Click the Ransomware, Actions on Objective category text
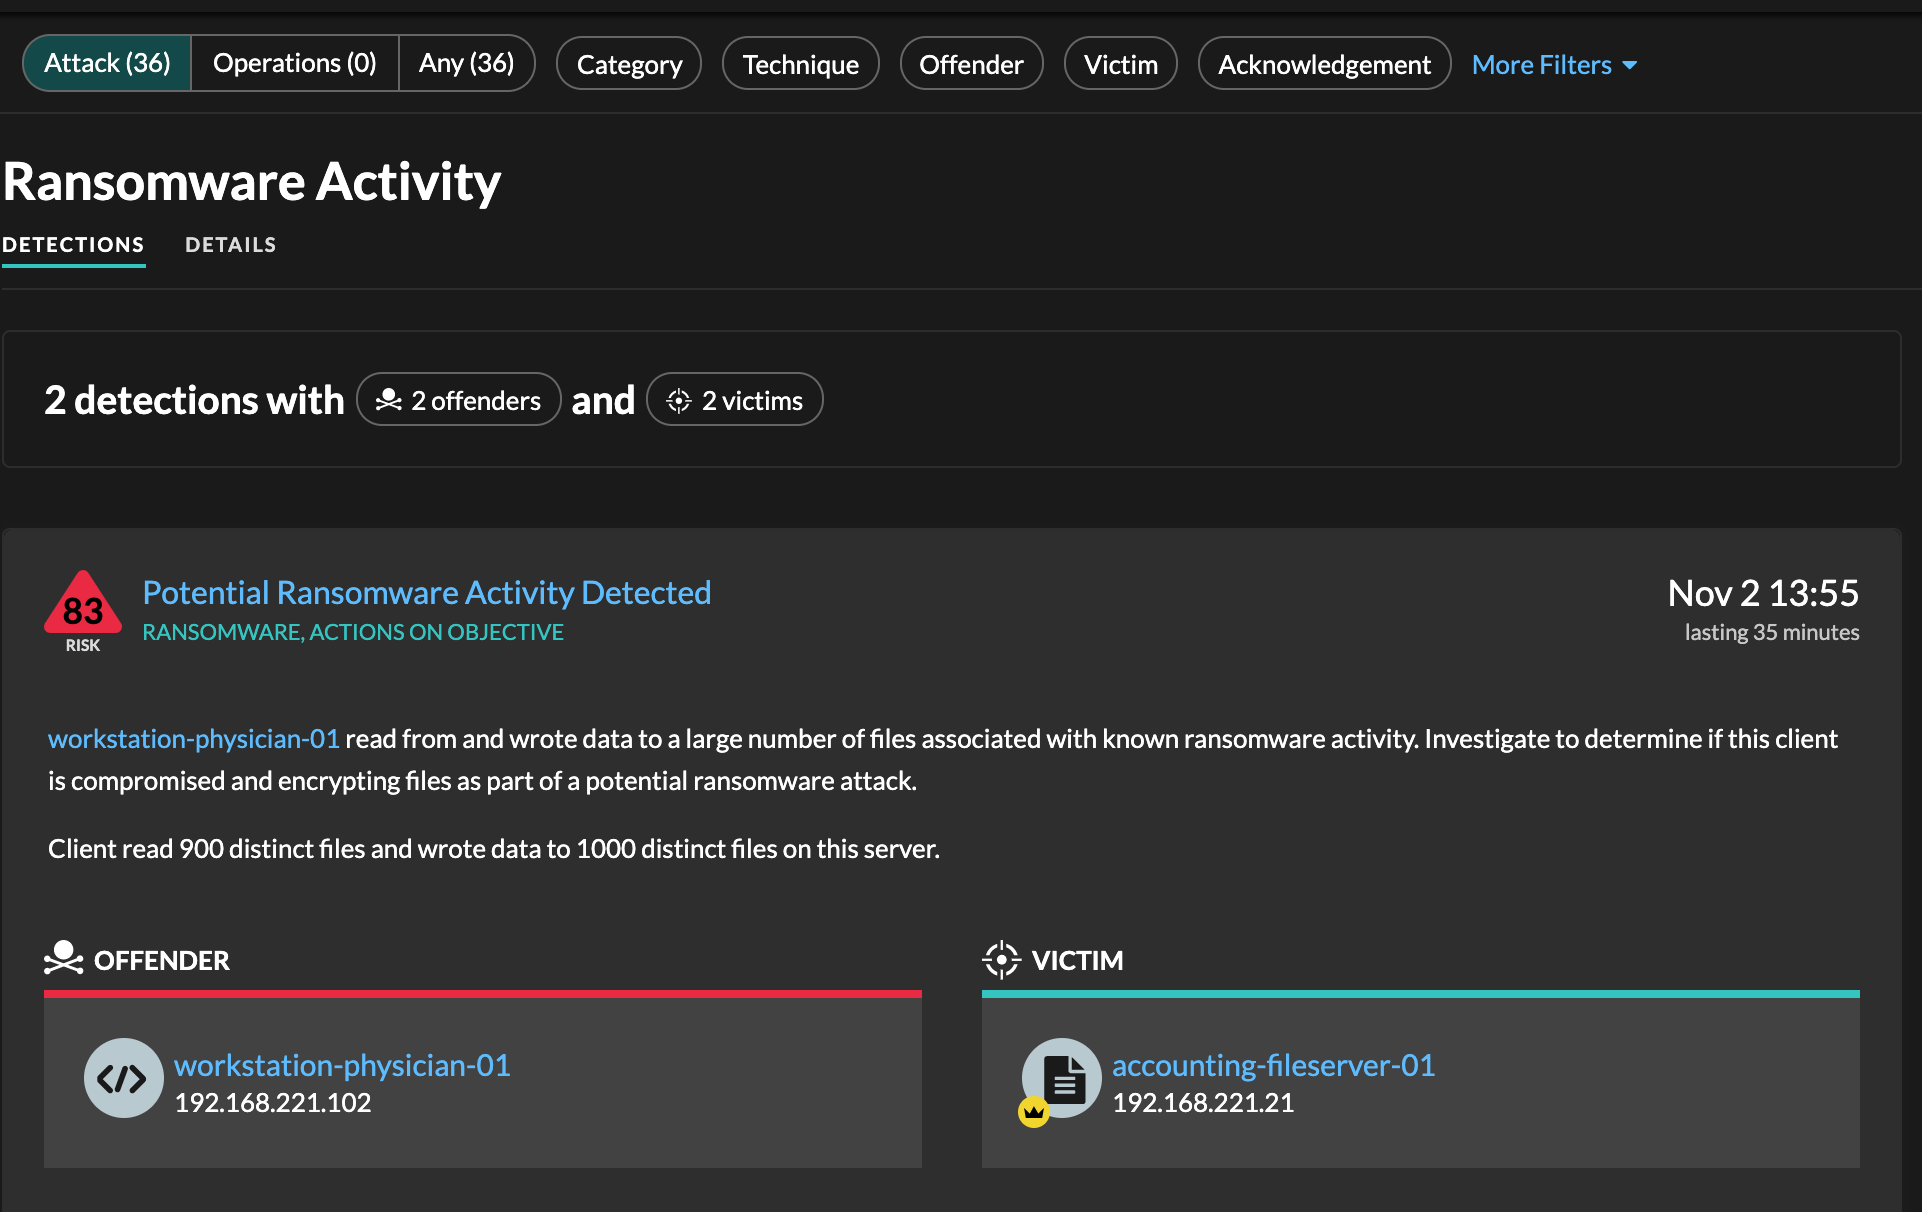 [x=353, y=632]
